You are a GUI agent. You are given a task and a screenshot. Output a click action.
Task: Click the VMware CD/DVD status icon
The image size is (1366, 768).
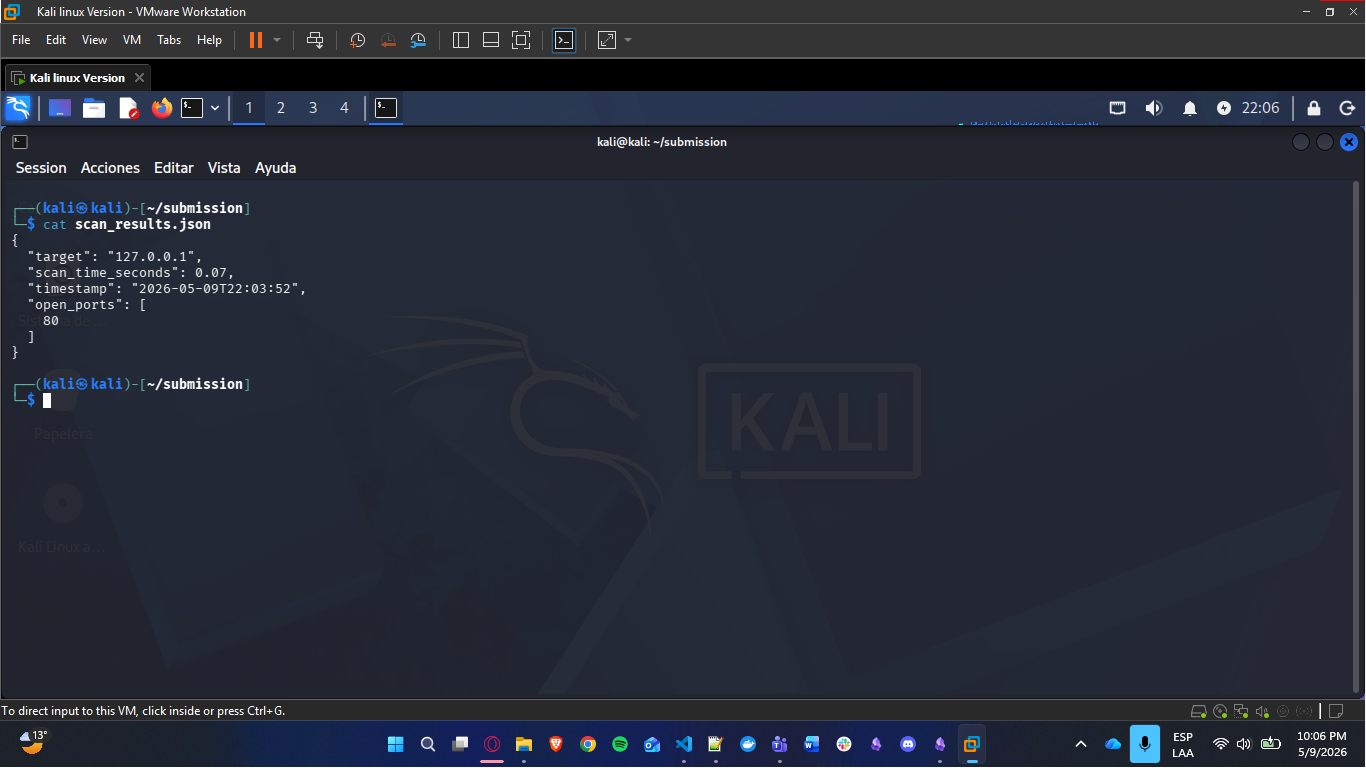pos(1220,711)
